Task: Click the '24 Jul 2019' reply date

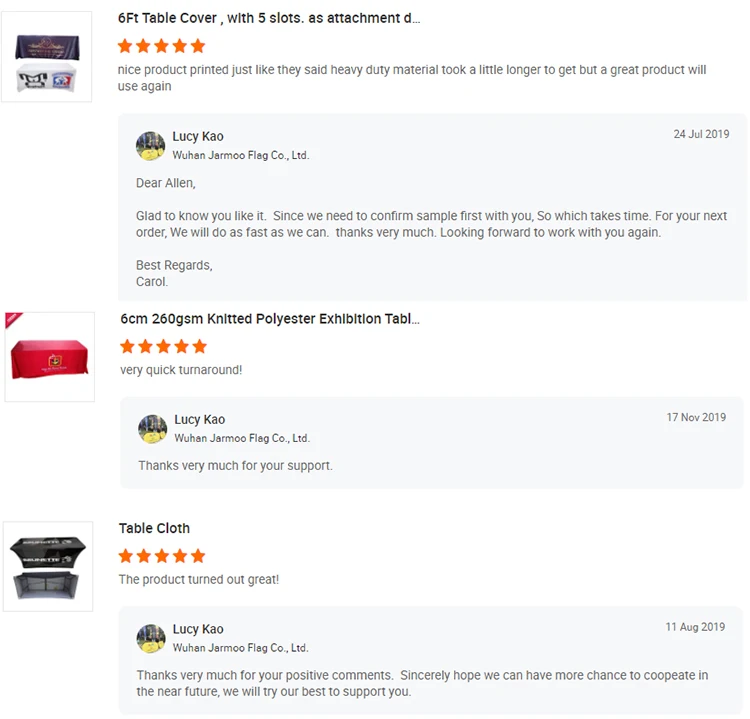Action: tap(701, 134)
